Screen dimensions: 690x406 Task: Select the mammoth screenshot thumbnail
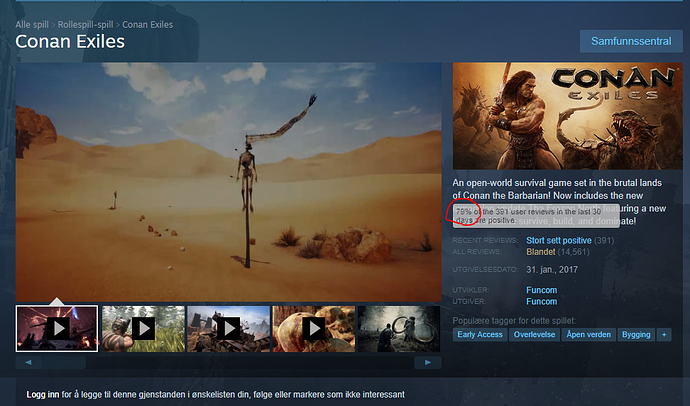[x=399, y=329]
